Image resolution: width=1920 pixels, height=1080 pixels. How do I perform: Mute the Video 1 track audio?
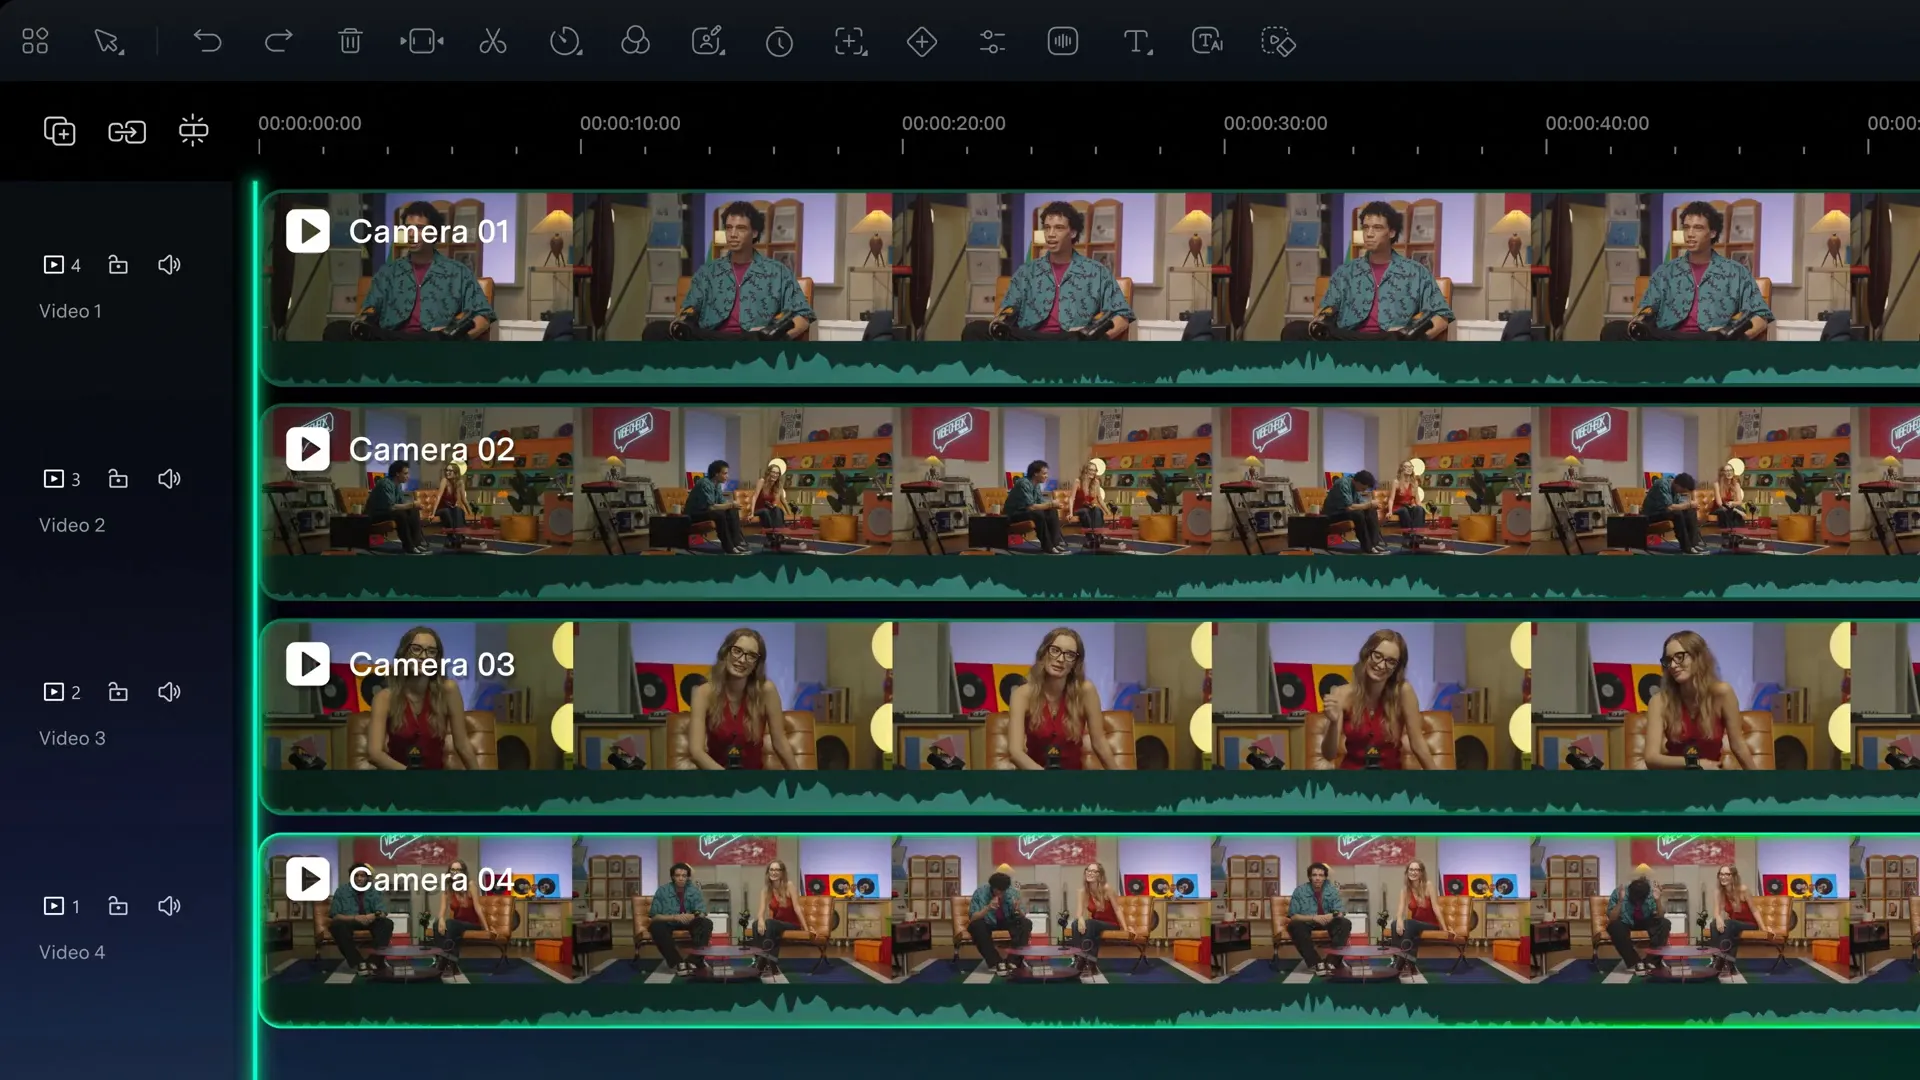[169, 264]
